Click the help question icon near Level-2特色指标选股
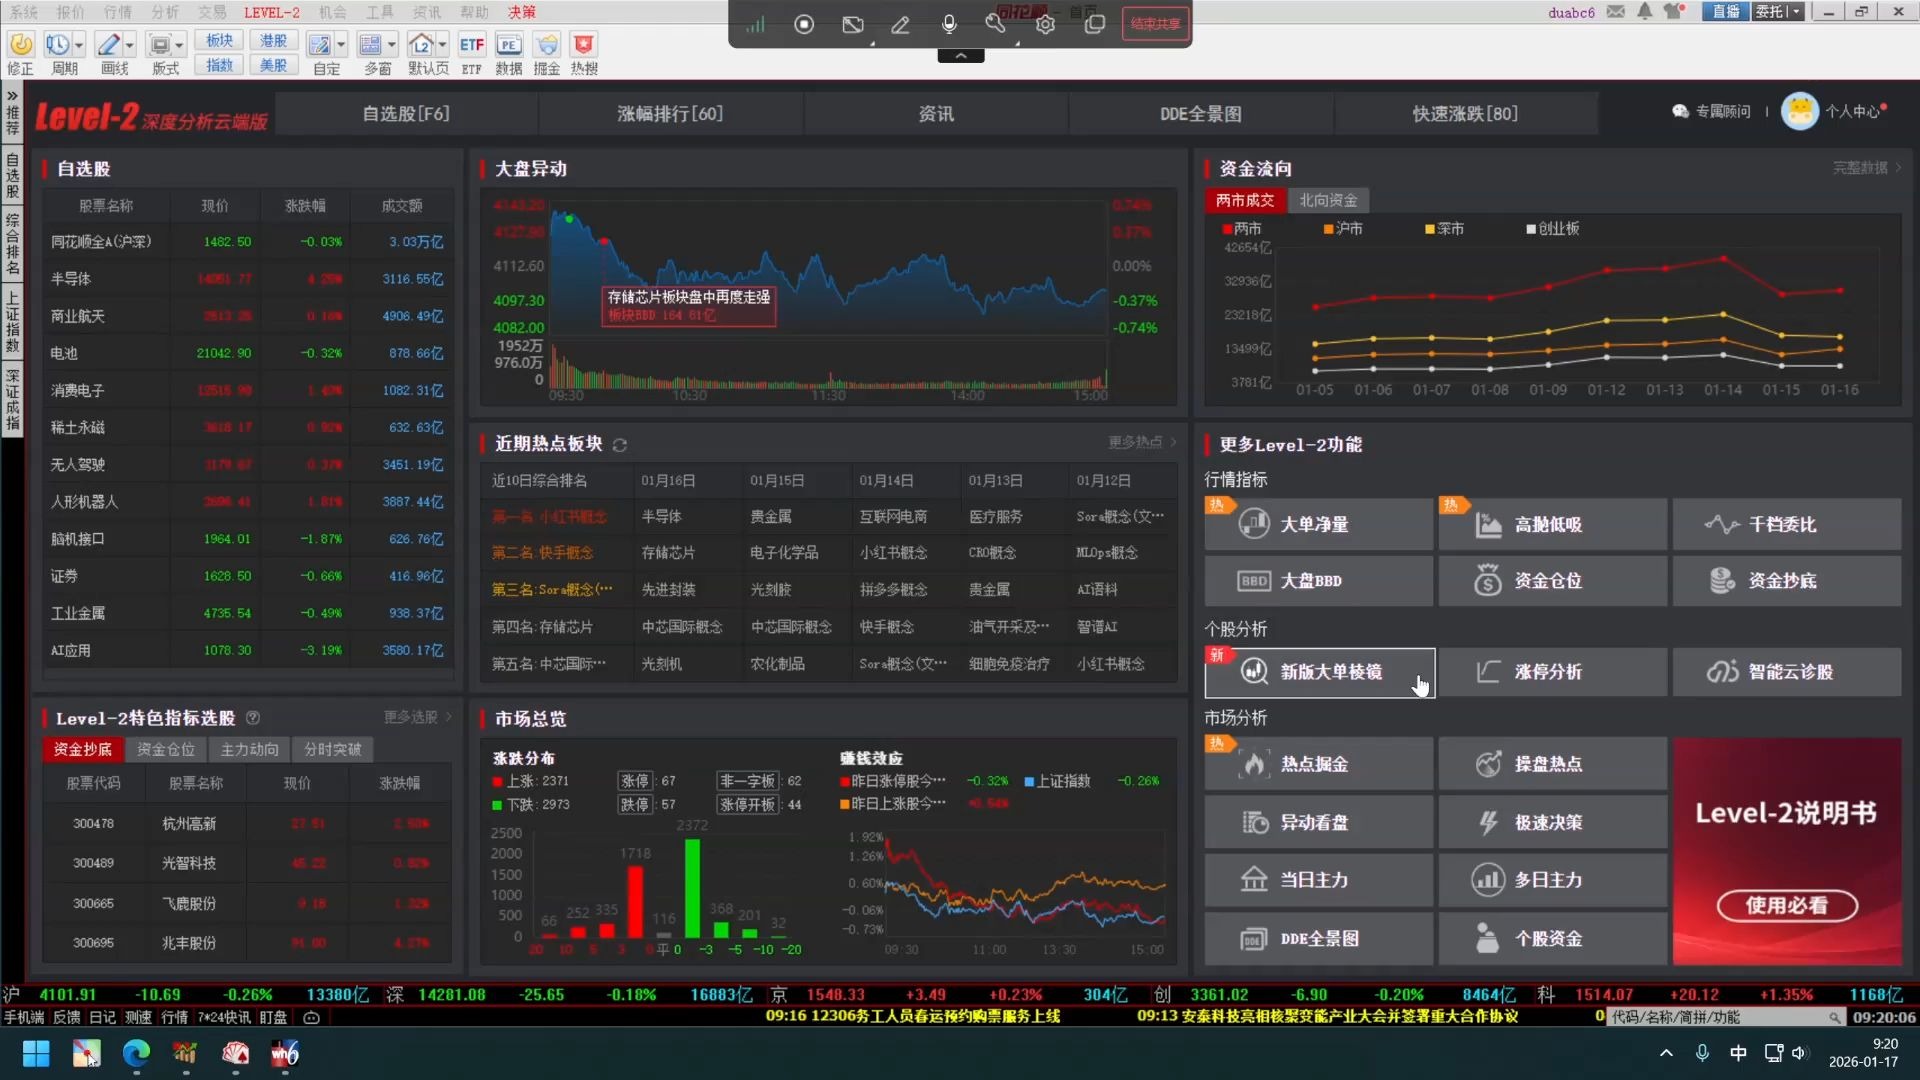 pyautogui.click(x=253, y=718)
